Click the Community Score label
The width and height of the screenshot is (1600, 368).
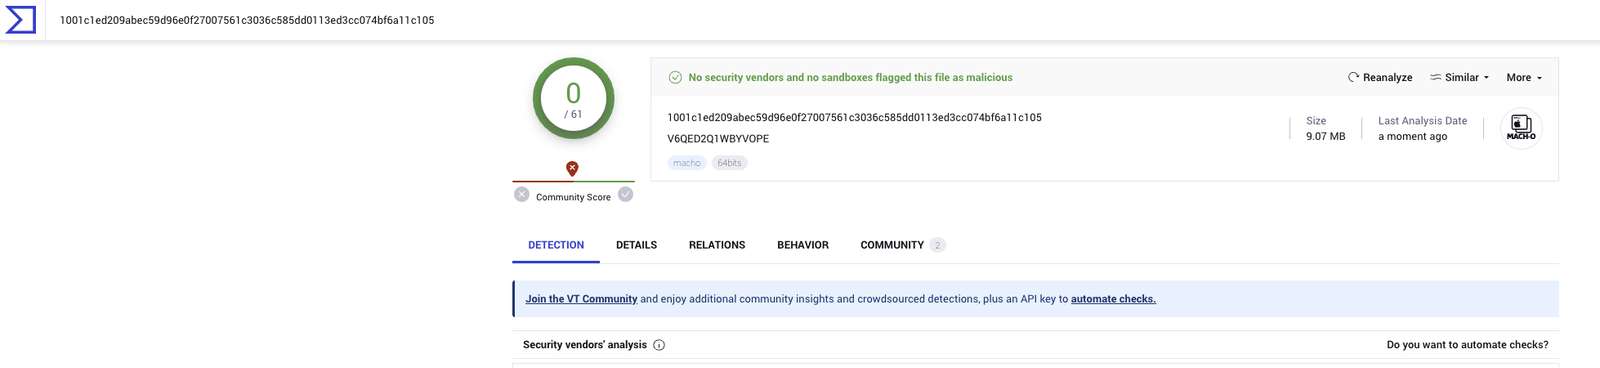click(573, 197)
